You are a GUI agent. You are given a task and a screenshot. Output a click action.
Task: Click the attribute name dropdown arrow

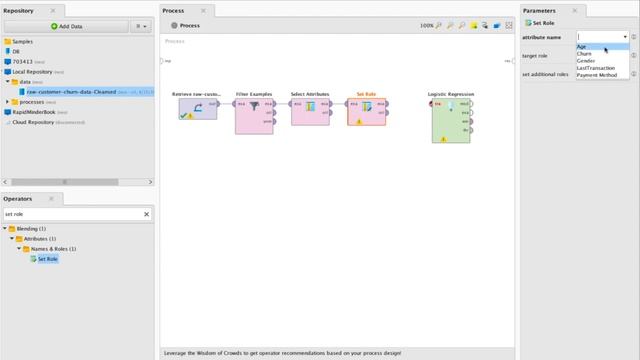[x=625, y=37]
